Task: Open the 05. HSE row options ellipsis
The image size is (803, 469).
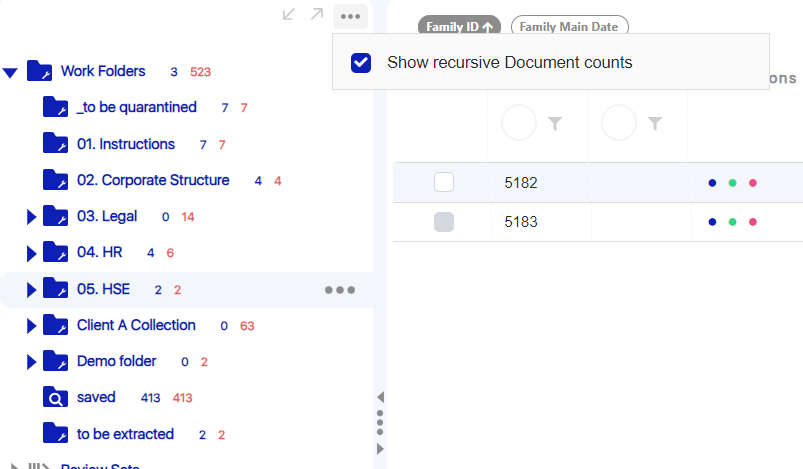Action: (340, 290)
